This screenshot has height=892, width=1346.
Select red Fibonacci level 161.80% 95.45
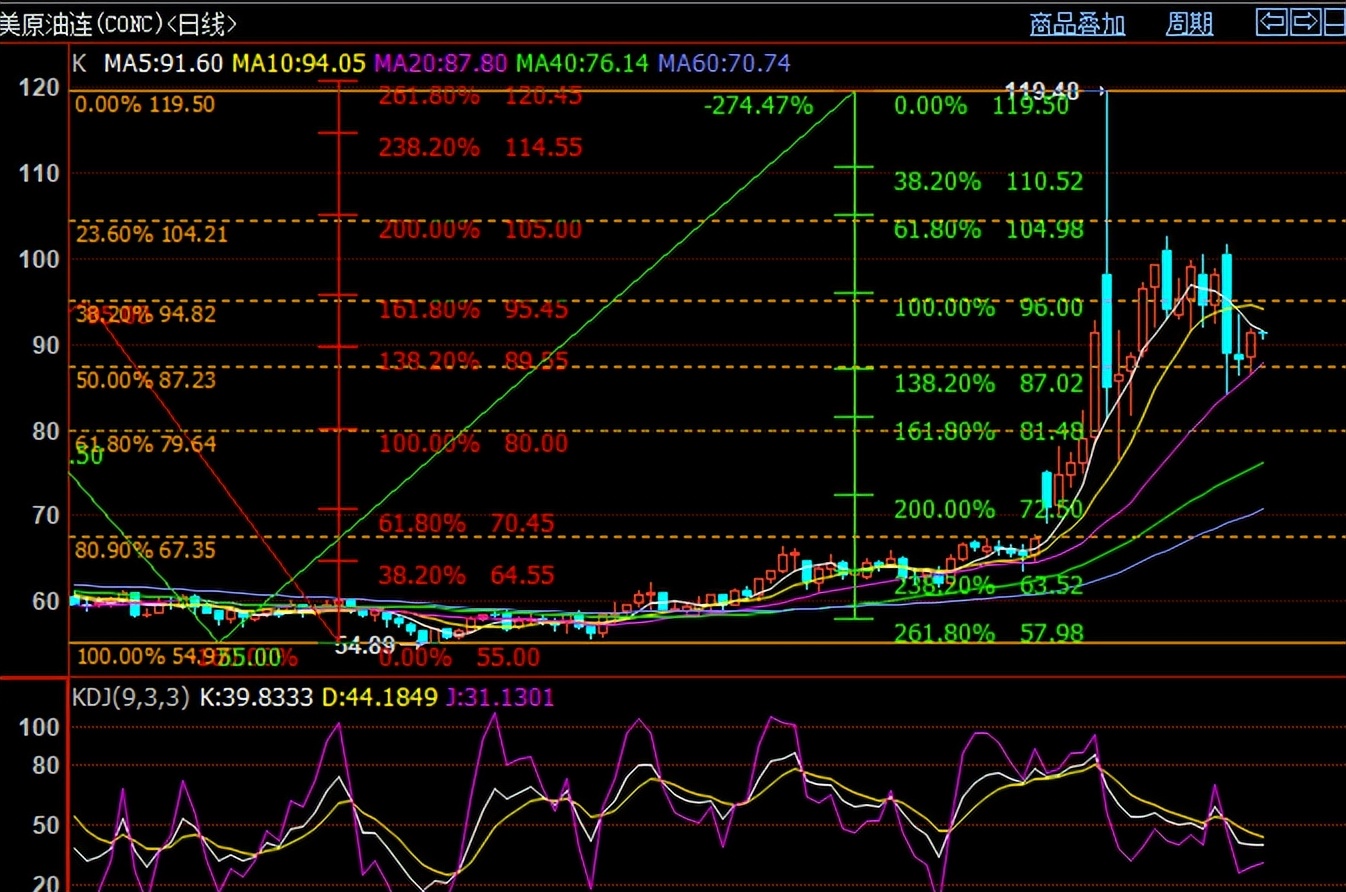(473, 309)
